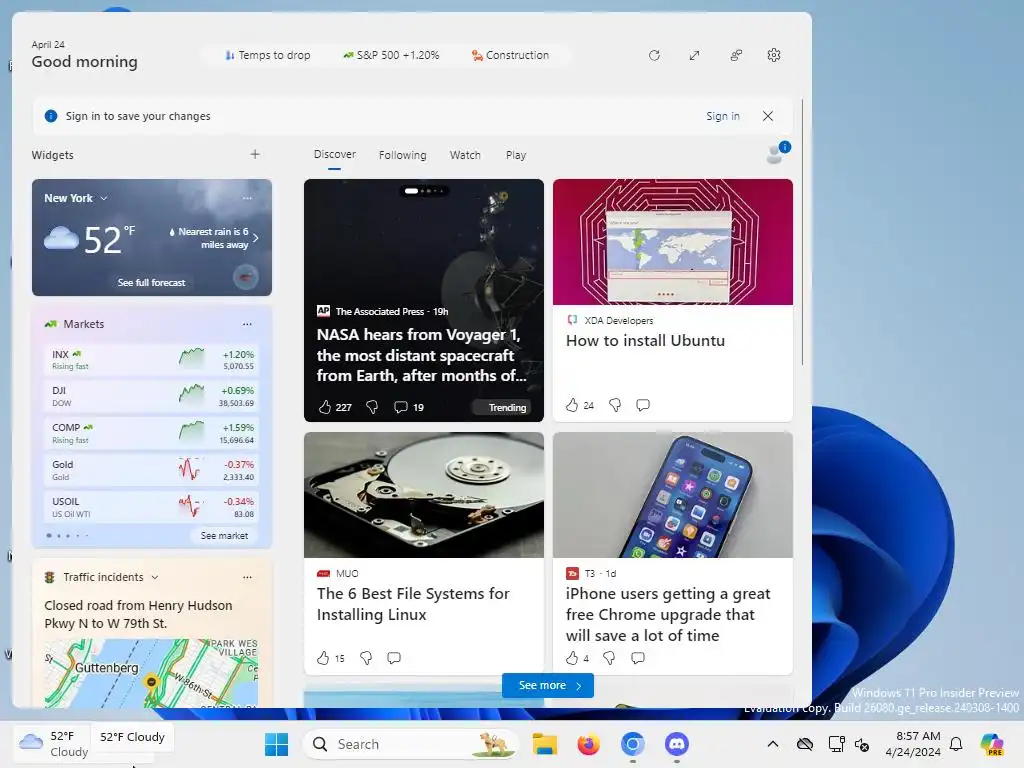Show hidden system tray icons

(773, 744)
